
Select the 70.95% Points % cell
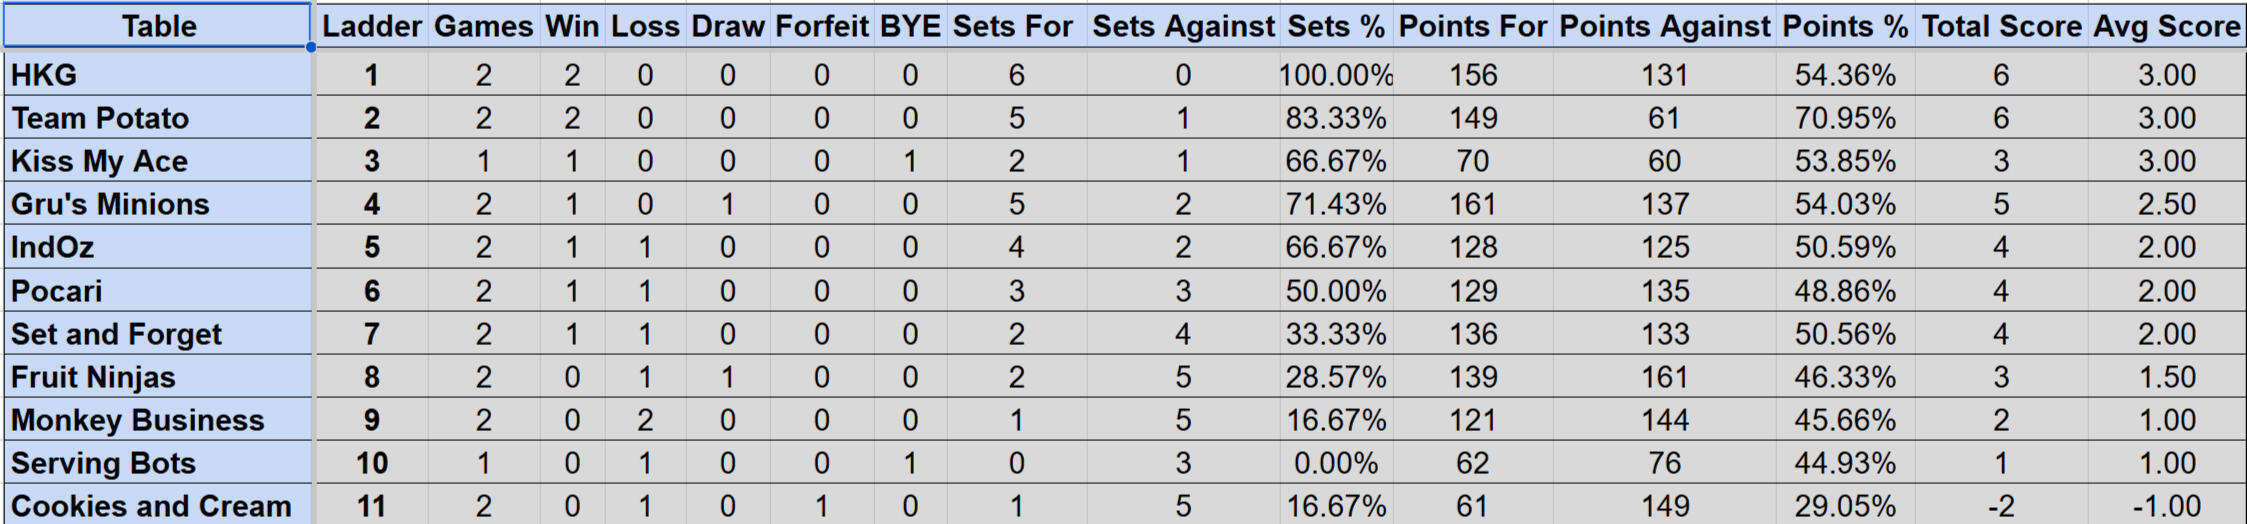coord(1844,118)
